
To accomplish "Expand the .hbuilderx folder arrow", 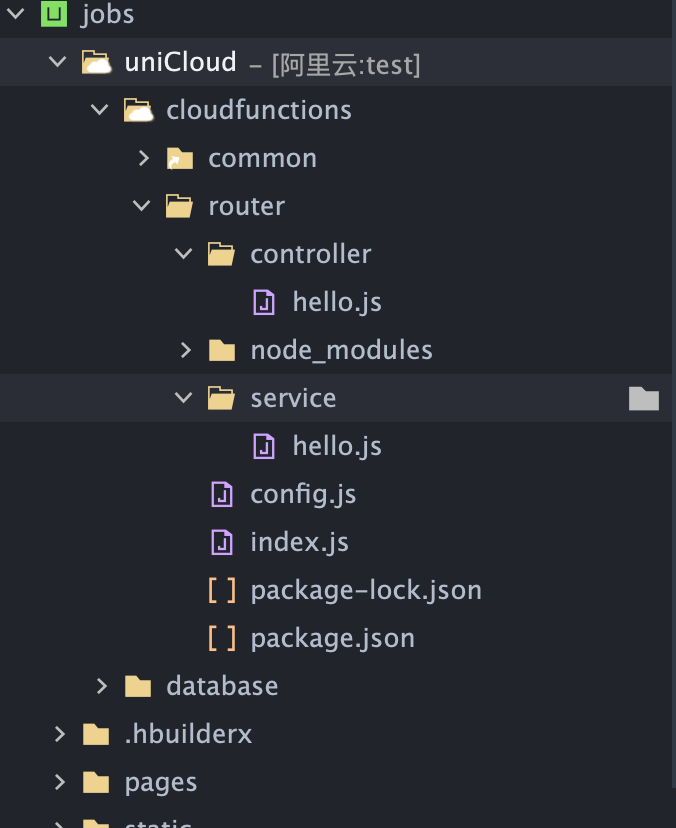I will (59, 734).
